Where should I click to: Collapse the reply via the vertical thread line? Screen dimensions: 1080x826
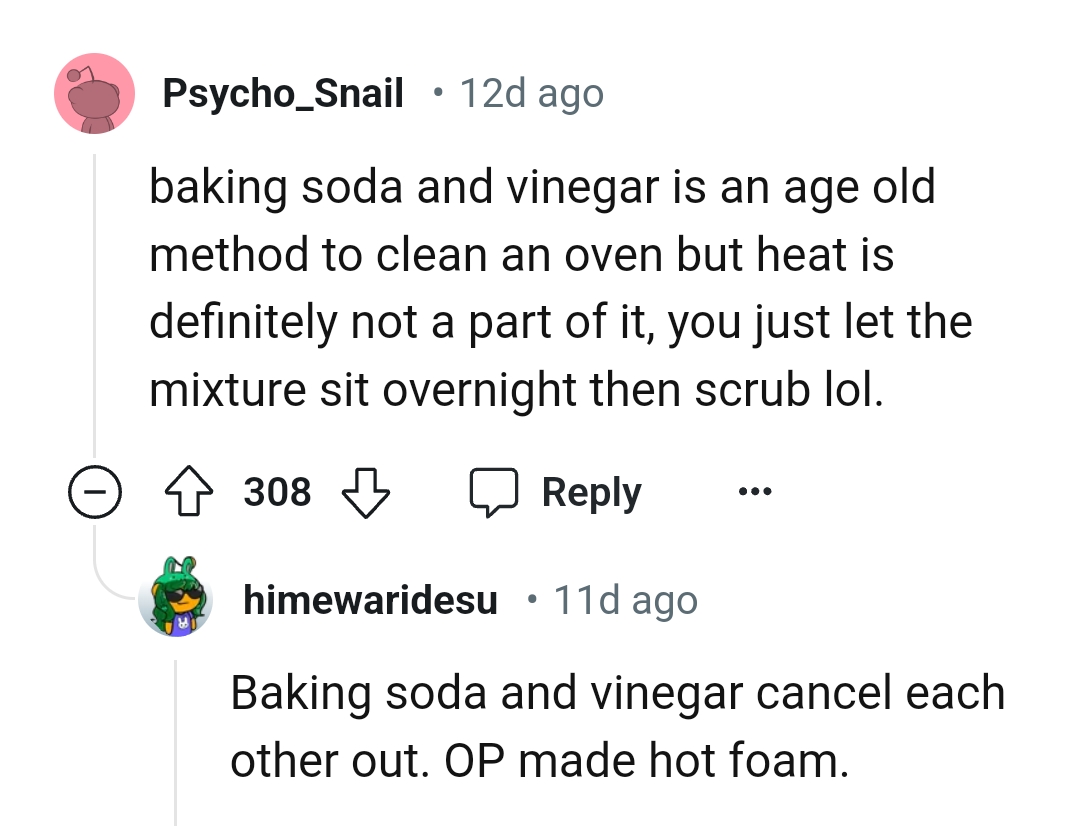[177, 740]
